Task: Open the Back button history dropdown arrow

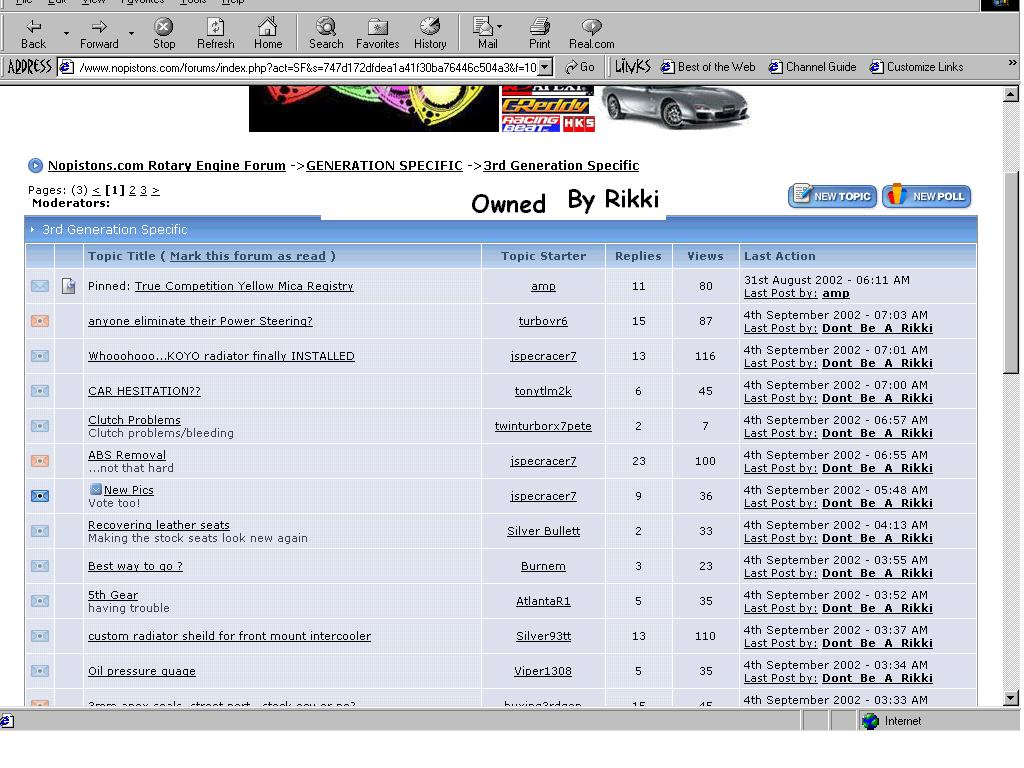Action: tap(66, 33)
